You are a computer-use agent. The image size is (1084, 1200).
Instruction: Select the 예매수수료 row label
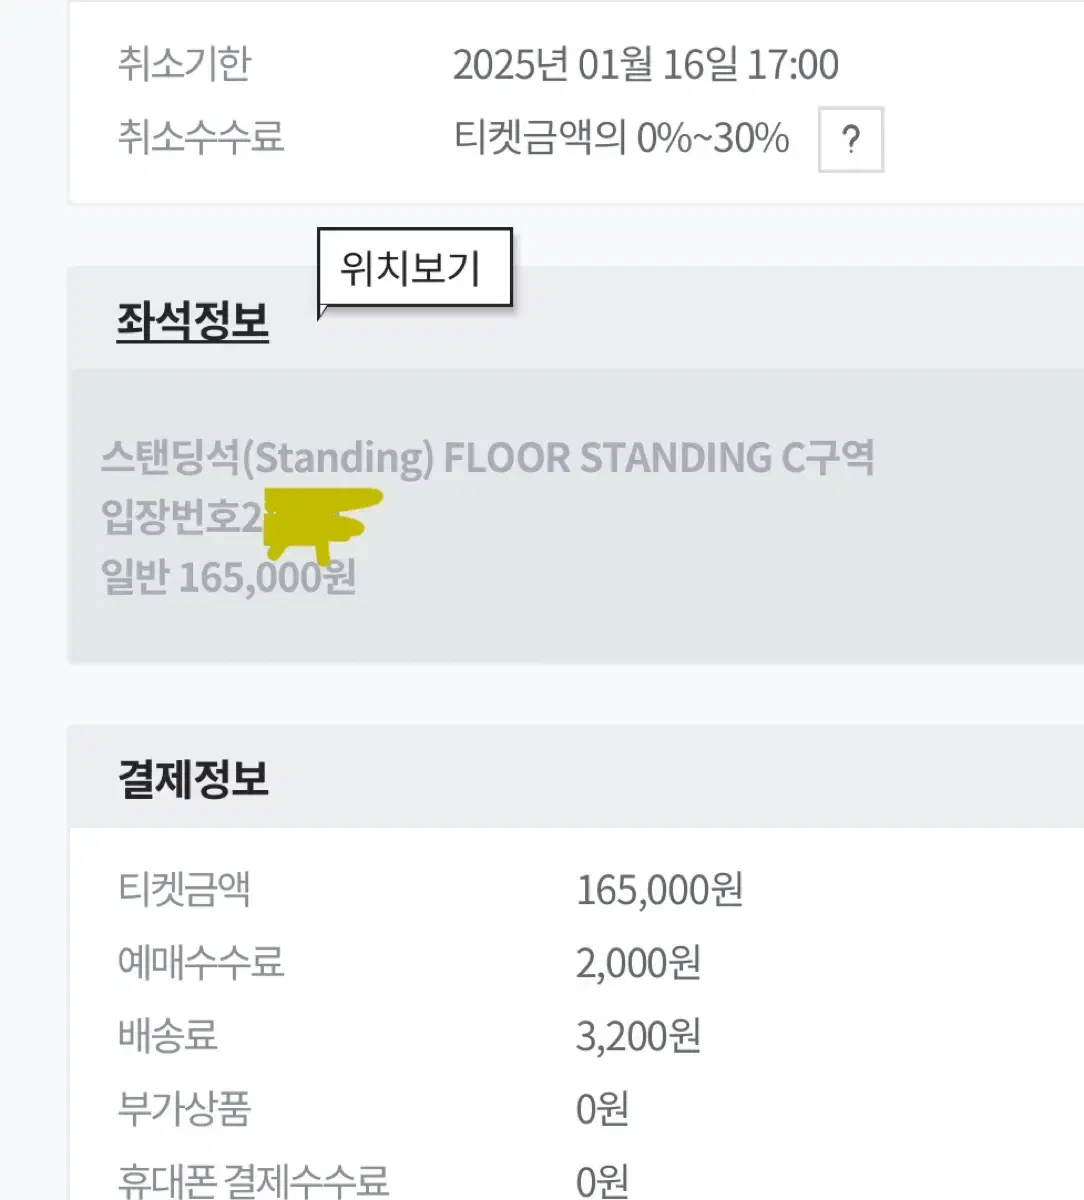pyautogui.click(x=201, y=962)
